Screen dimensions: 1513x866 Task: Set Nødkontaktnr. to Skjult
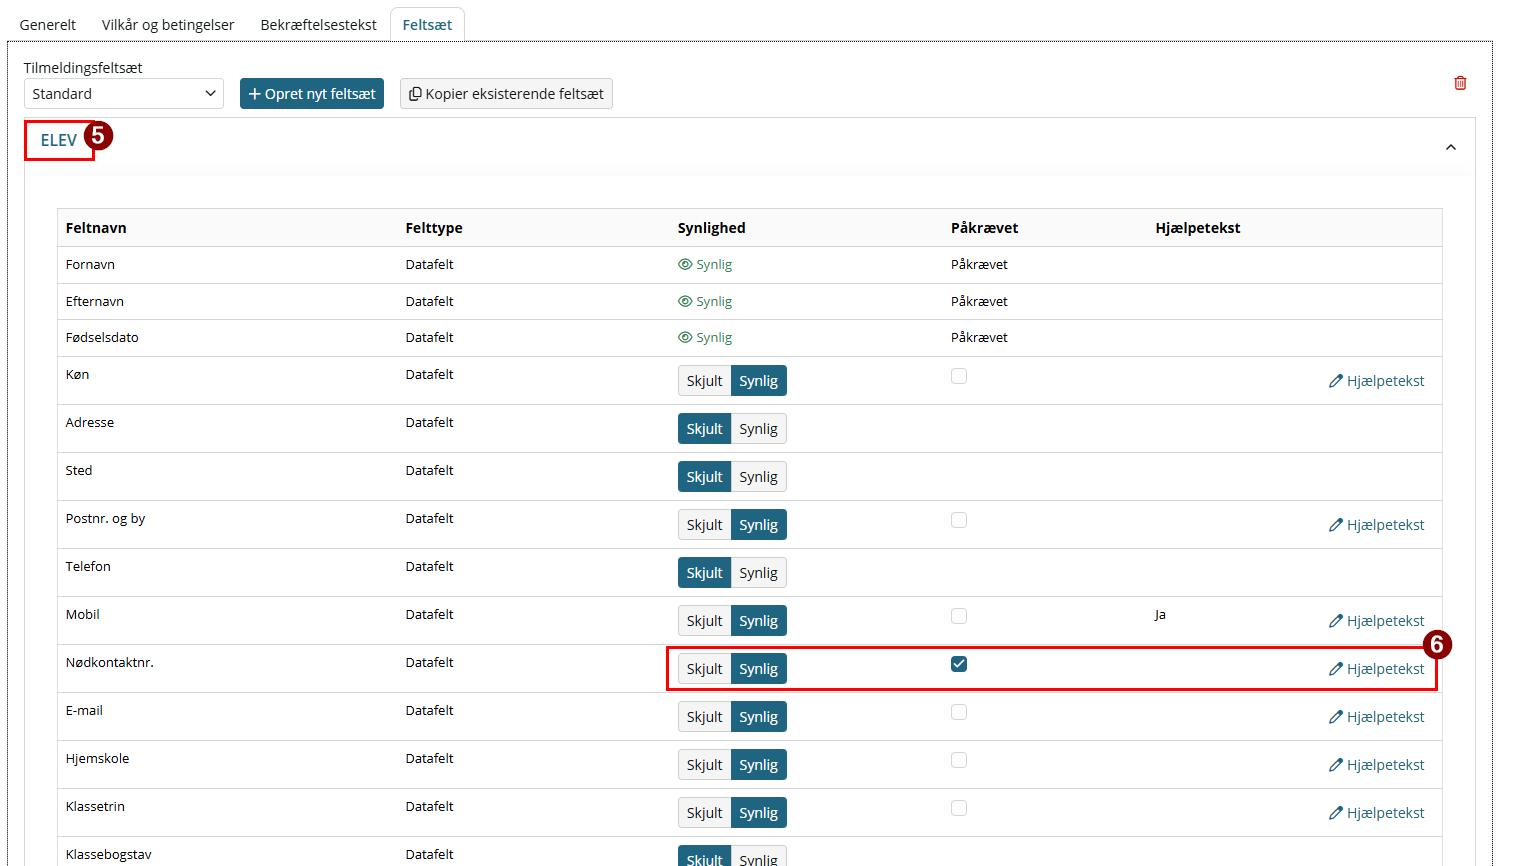click(704, 669)
